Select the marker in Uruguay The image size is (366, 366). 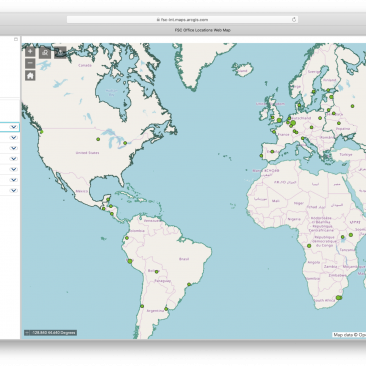166,309
